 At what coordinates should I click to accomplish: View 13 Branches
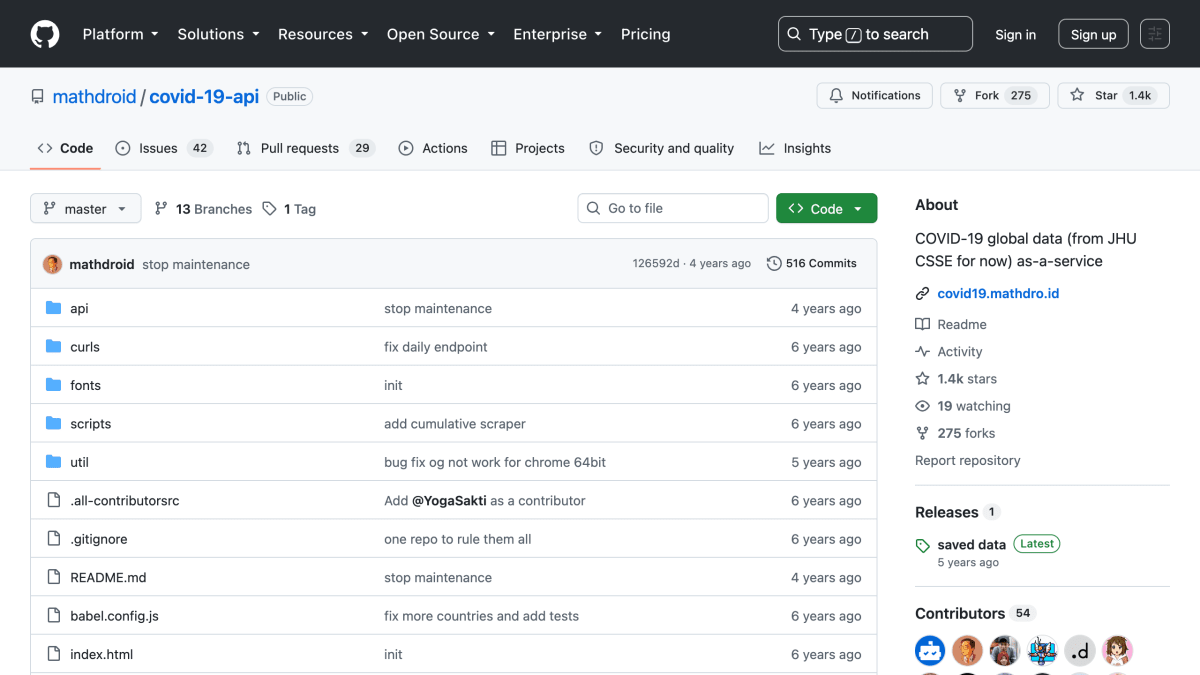(x=203, y=209)
